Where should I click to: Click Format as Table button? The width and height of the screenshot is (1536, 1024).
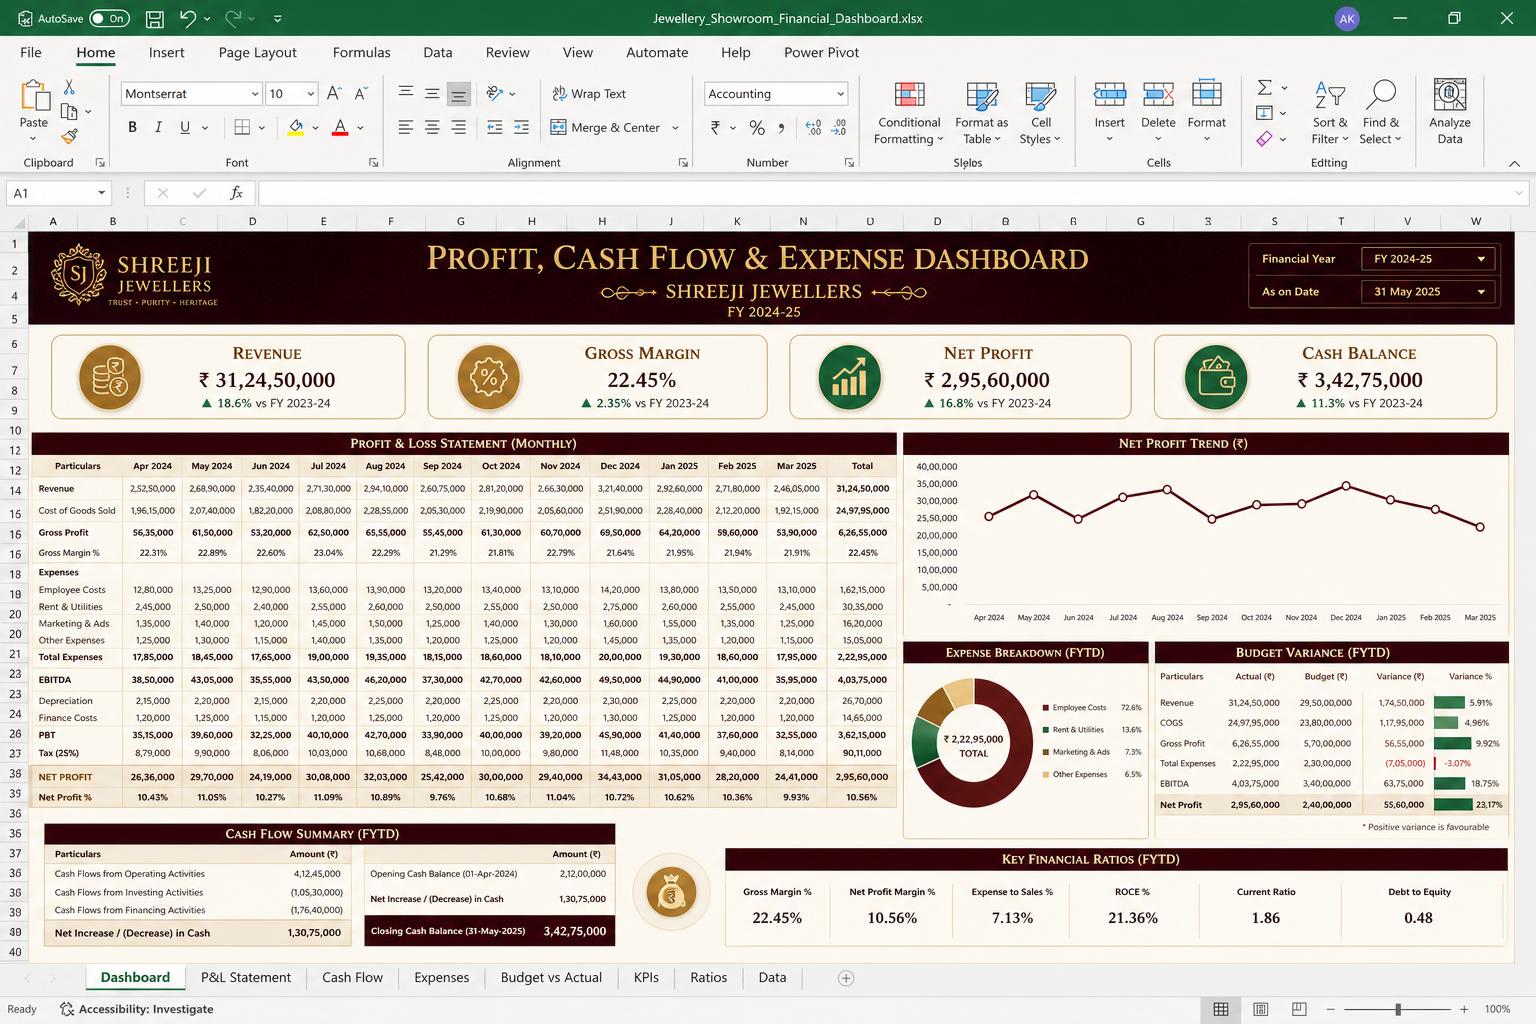coord(981,112)
